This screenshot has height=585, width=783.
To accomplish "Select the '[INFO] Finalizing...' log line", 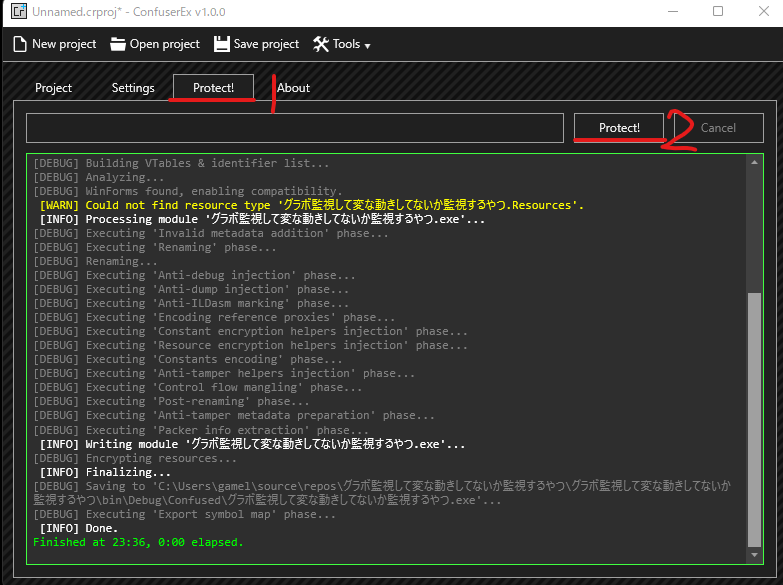I will 105,472.
